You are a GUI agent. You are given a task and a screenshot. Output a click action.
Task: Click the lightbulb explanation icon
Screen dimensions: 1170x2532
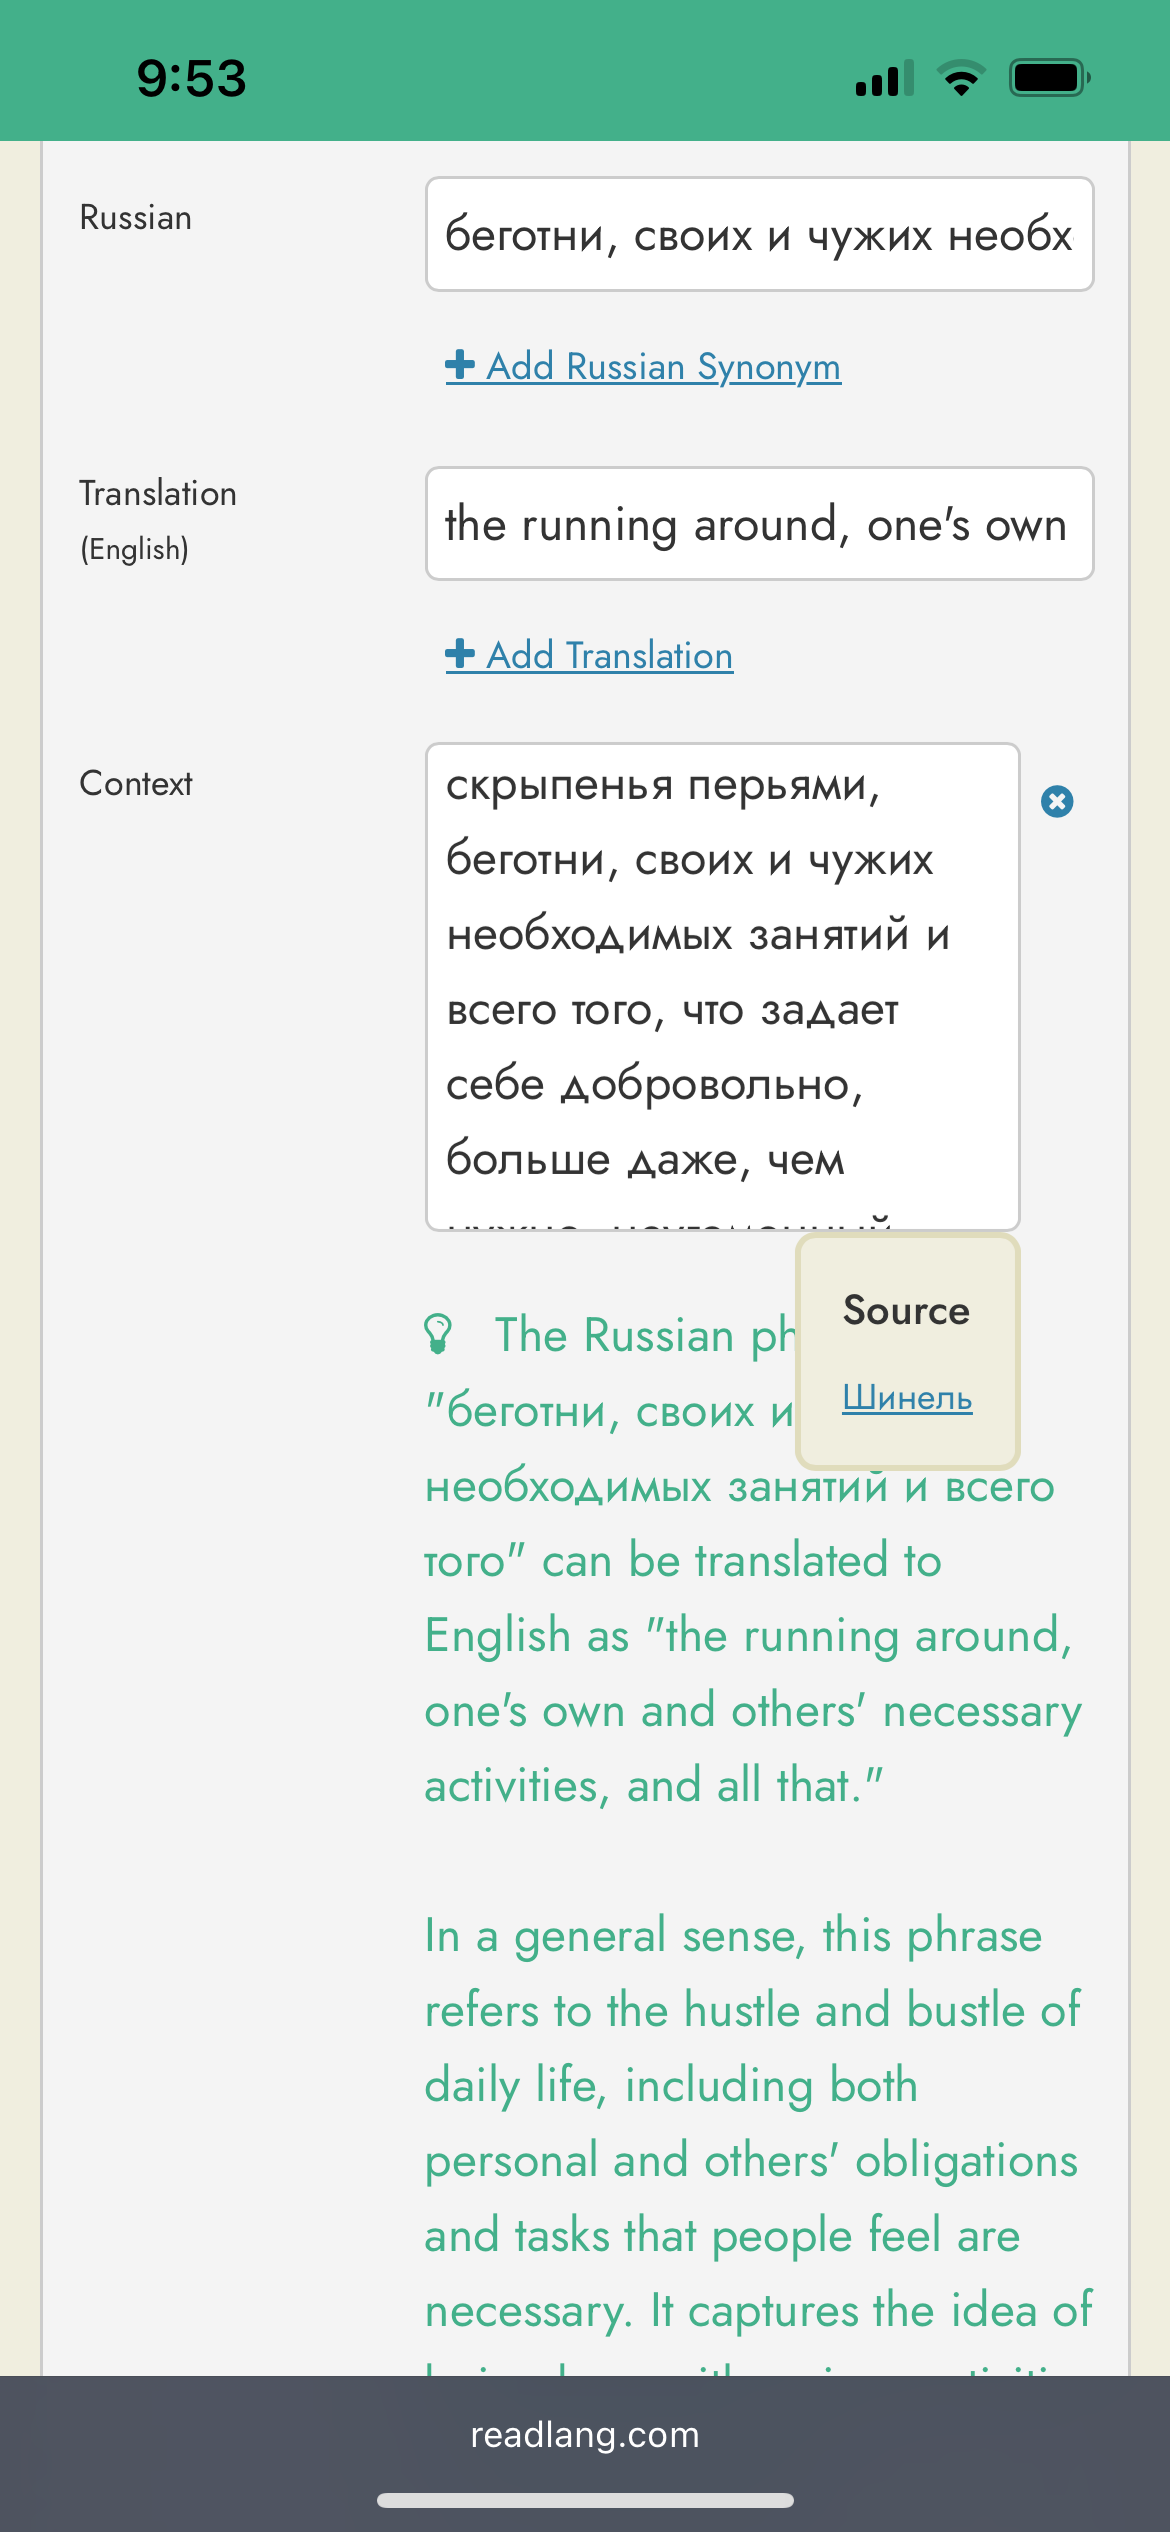(438, 1334)
